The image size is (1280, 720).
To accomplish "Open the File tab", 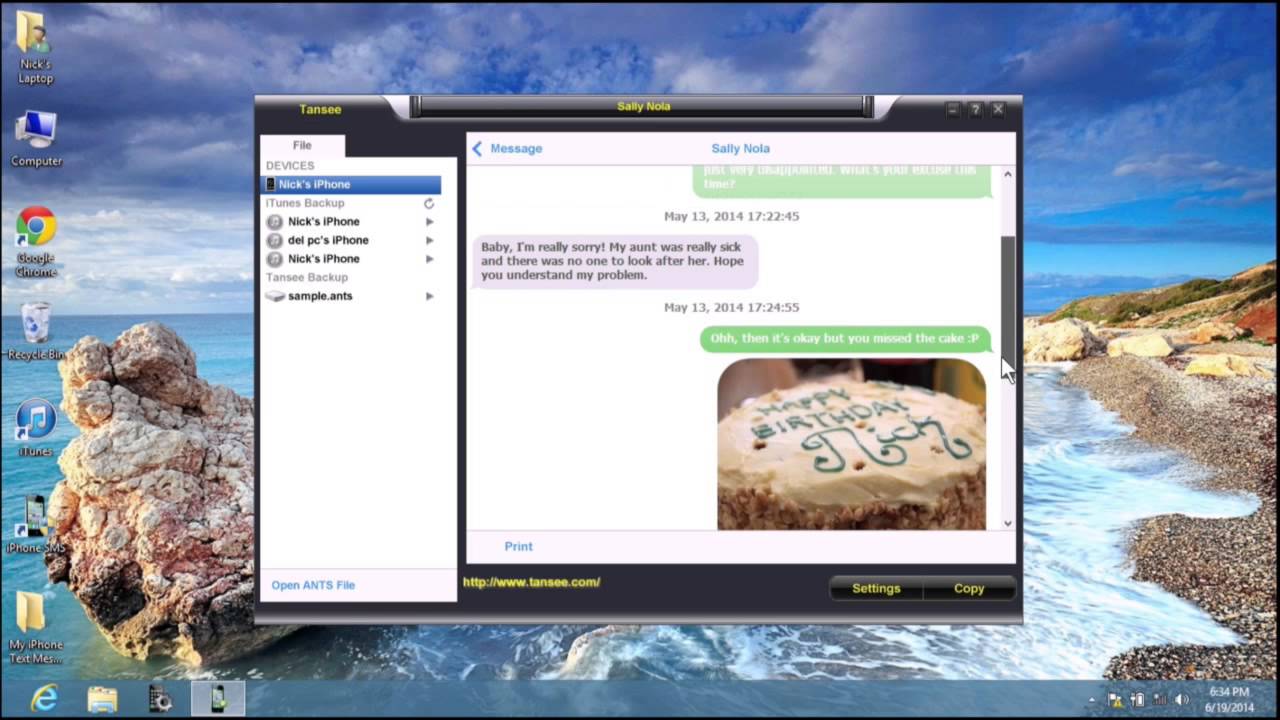I will click(x=302, y=145).
